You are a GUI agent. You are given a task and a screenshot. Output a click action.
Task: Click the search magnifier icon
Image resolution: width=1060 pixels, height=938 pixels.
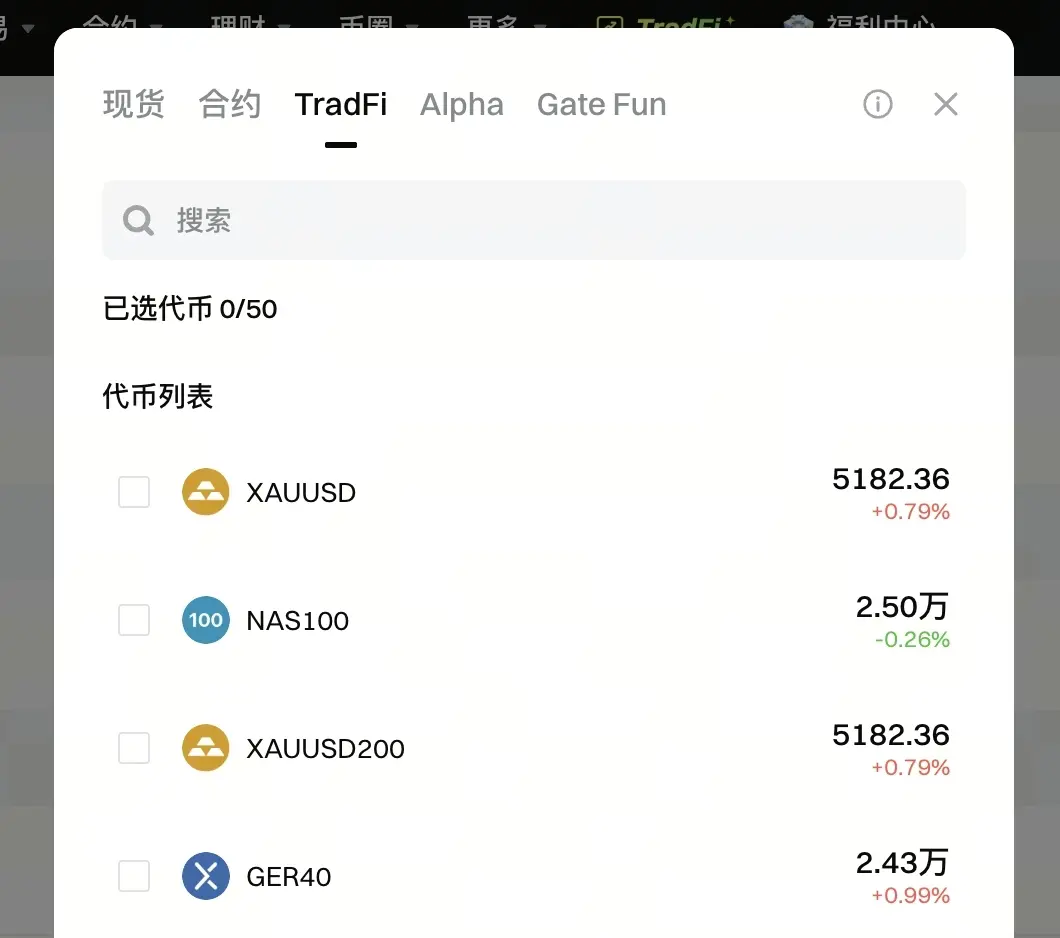click(138, 220)
